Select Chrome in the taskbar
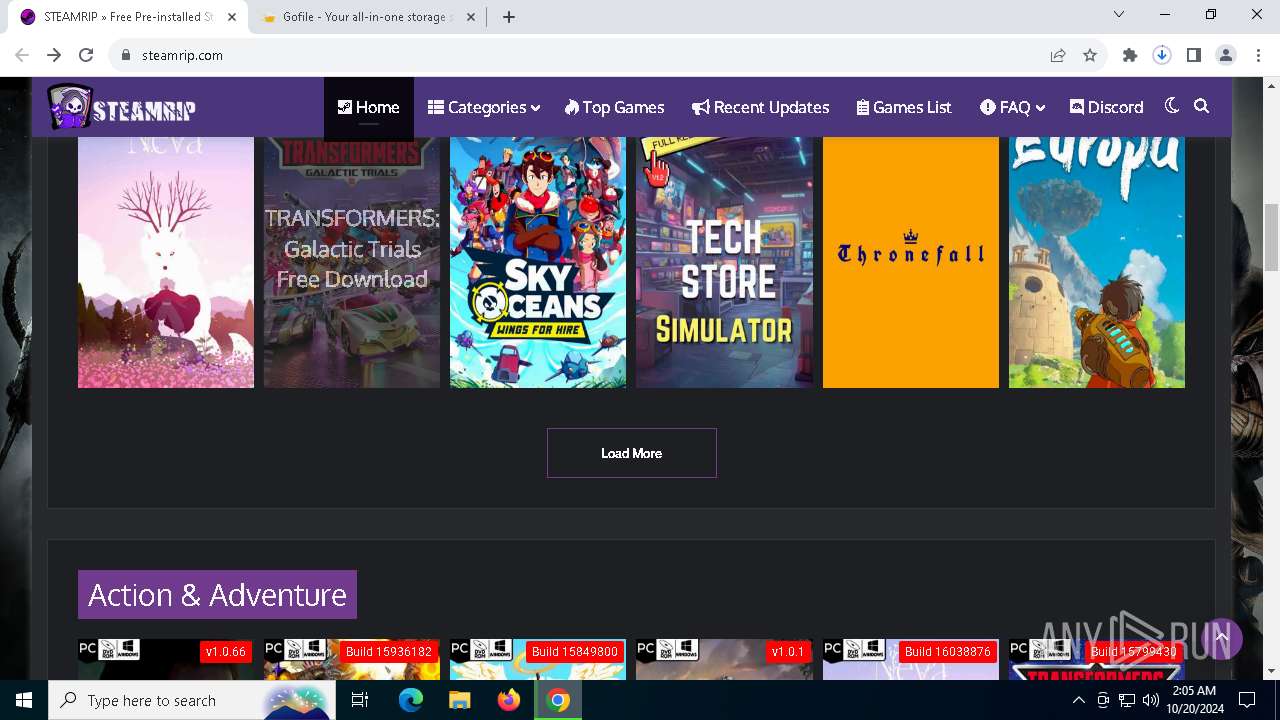The image size is (1280, 720). [558, 700]
